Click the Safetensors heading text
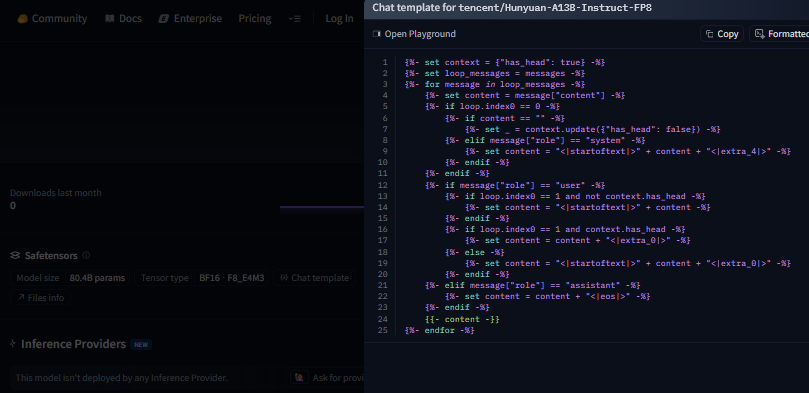This screenshot has height=393, width=809. [51, 256]
